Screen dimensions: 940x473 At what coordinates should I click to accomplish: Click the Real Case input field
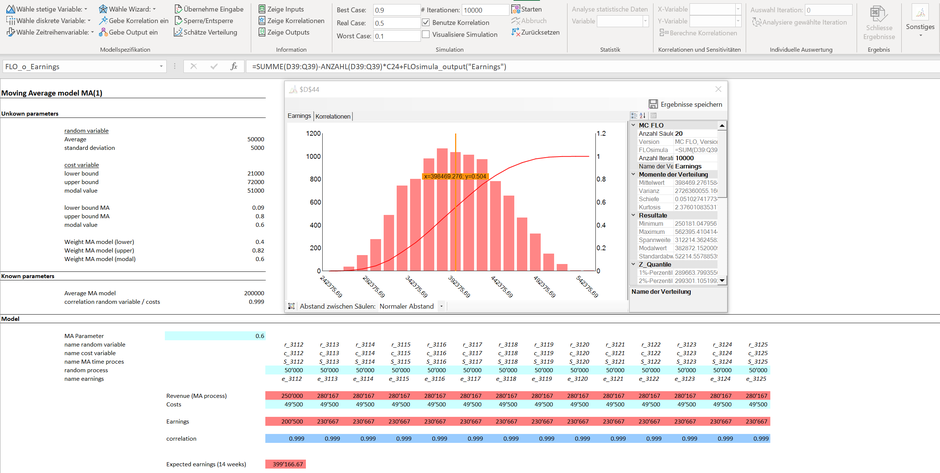point(396,23)
